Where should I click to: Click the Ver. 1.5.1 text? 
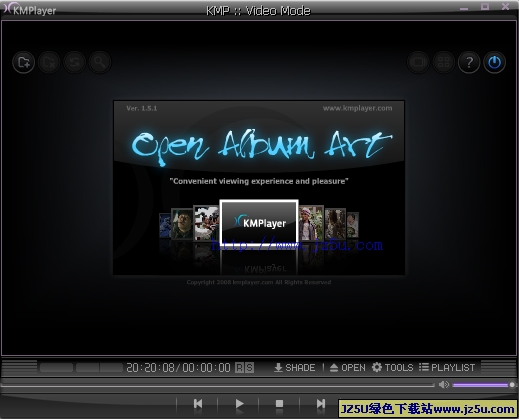[x=142, y=108]
